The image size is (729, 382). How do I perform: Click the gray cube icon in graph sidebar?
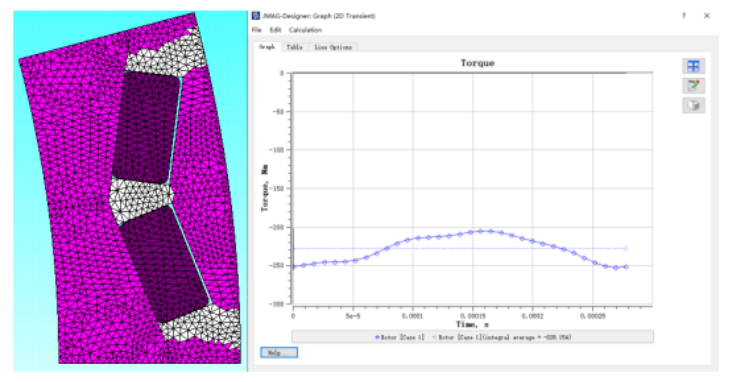[x=693, y=105]
